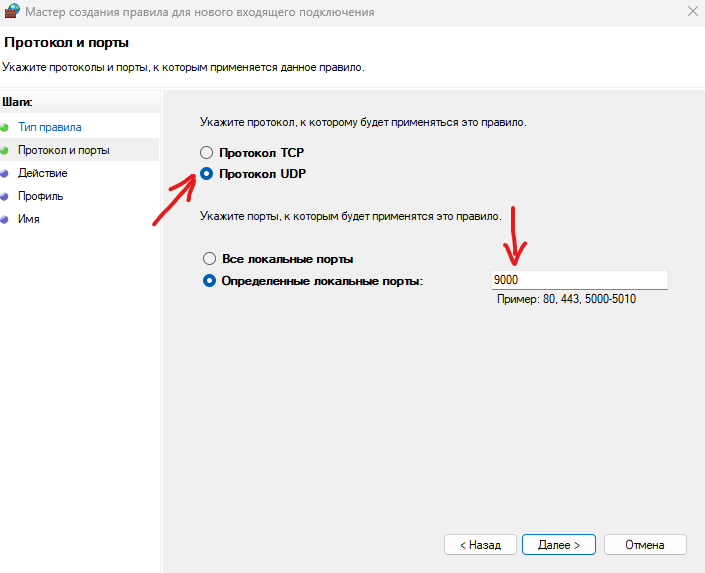Select the Протокол UDP radio button

[206, 174]
